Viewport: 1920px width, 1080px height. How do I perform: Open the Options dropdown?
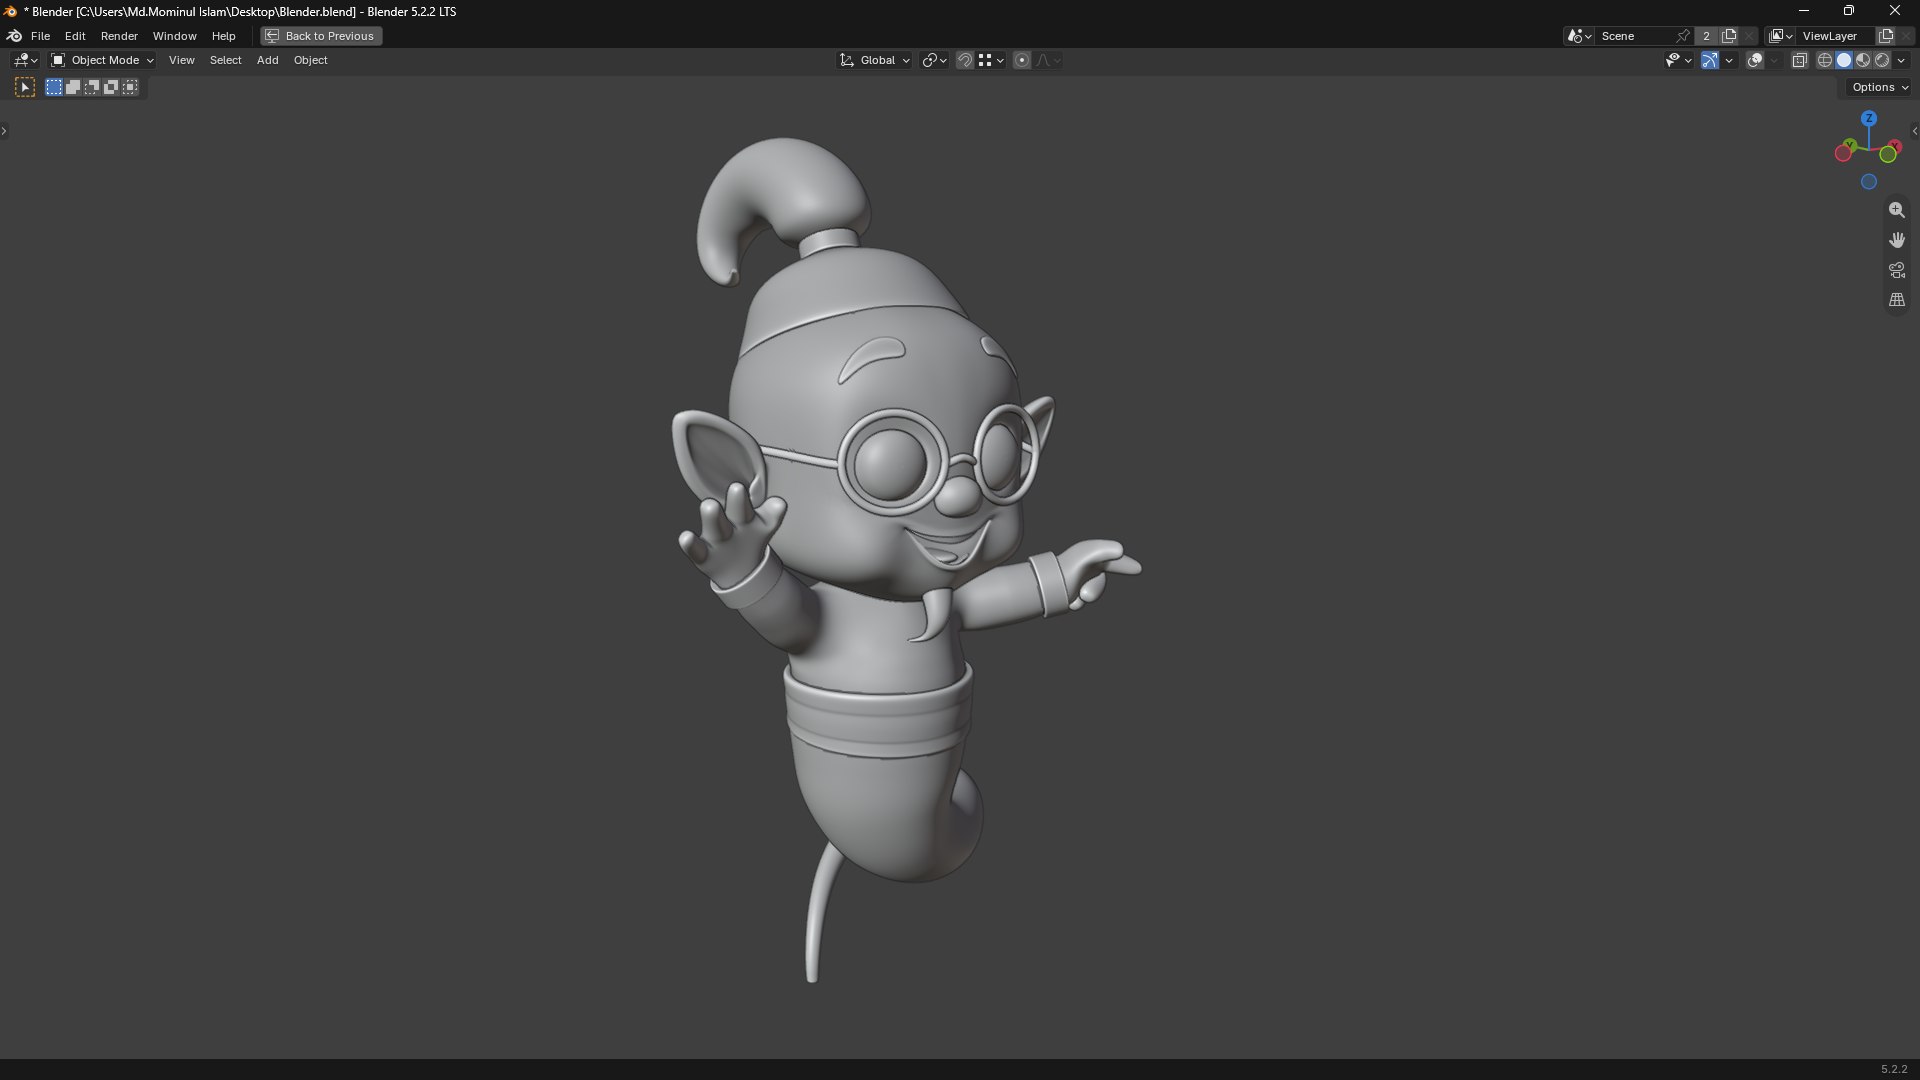coord(1879,87)
